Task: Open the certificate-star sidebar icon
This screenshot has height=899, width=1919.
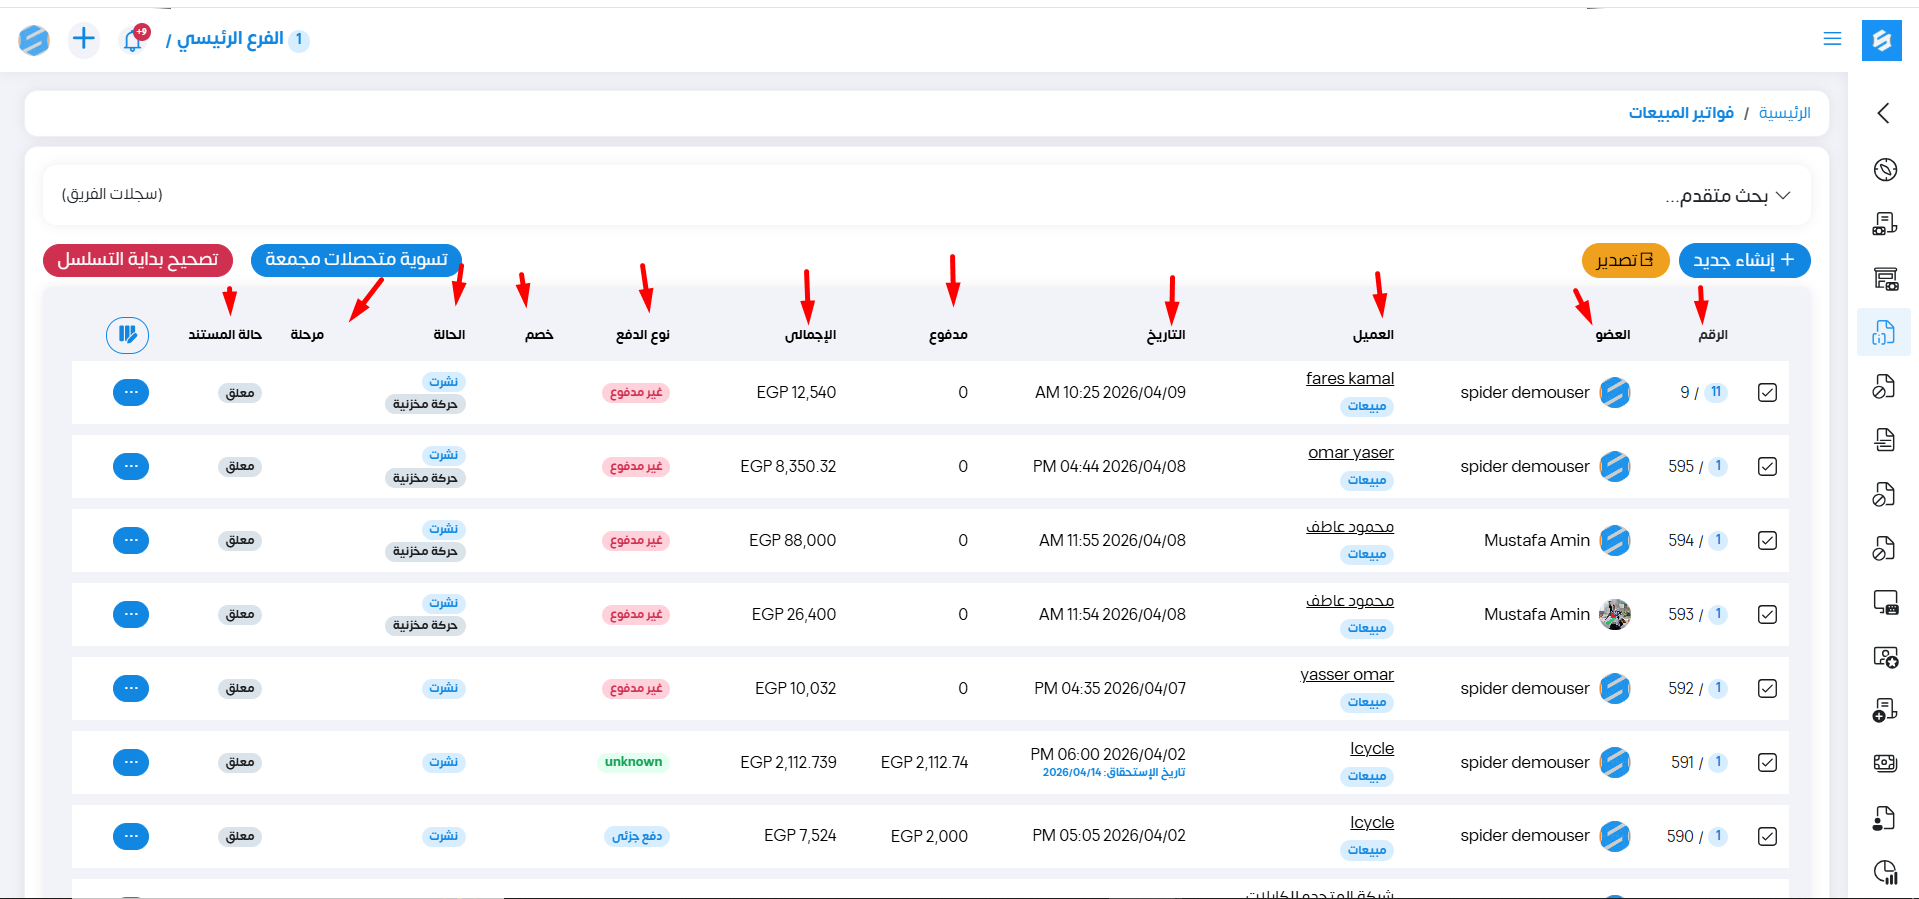Action: point(1885,657)
